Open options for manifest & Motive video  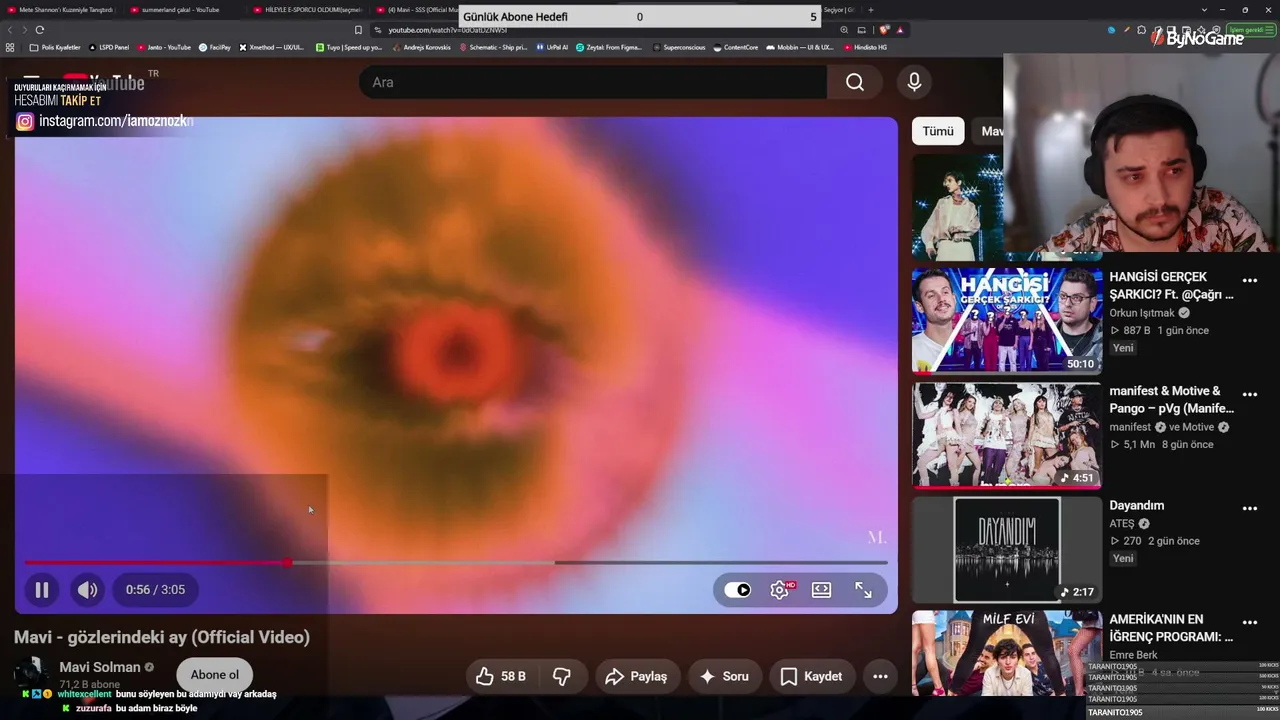(1249, 394)
